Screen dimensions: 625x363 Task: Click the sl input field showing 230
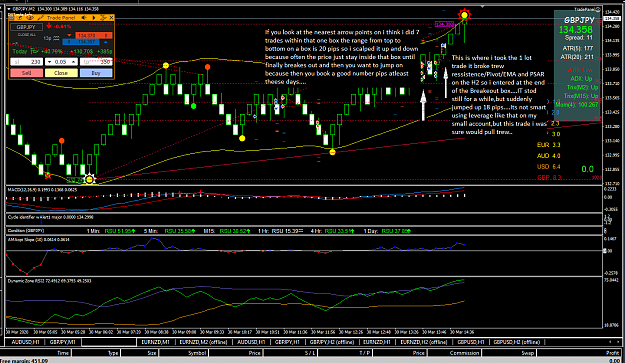pos(26,62)
